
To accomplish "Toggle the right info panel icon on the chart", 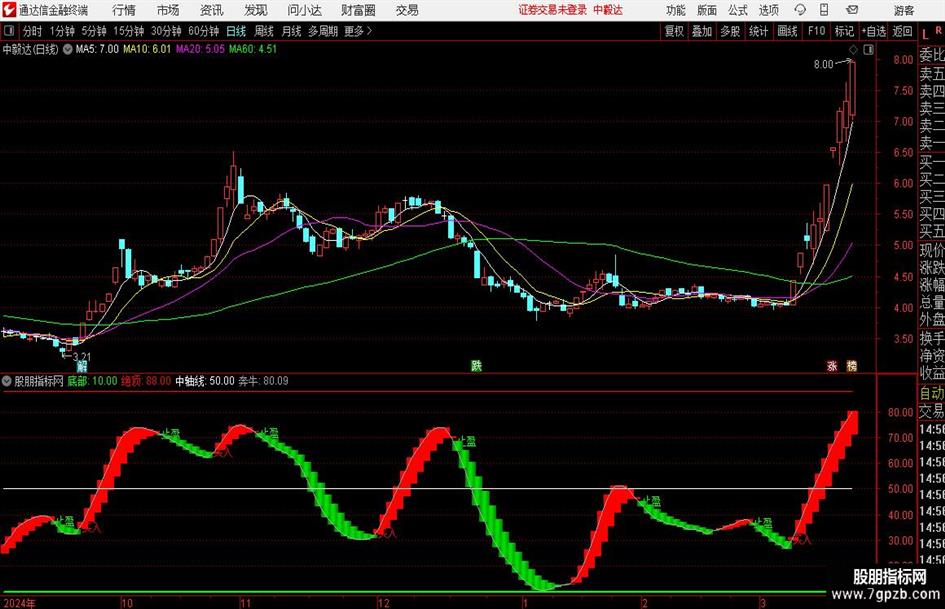I will click(868, 50).
